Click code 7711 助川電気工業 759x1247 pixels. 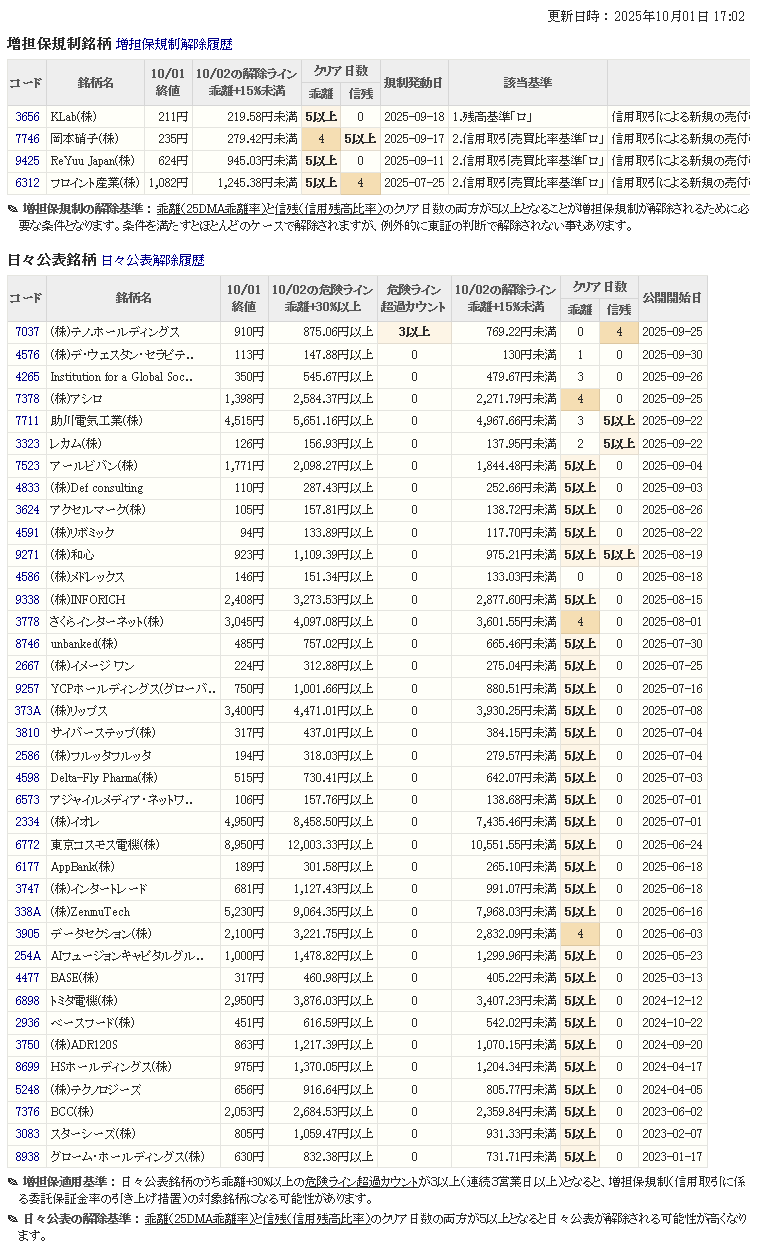pos(27,421)
